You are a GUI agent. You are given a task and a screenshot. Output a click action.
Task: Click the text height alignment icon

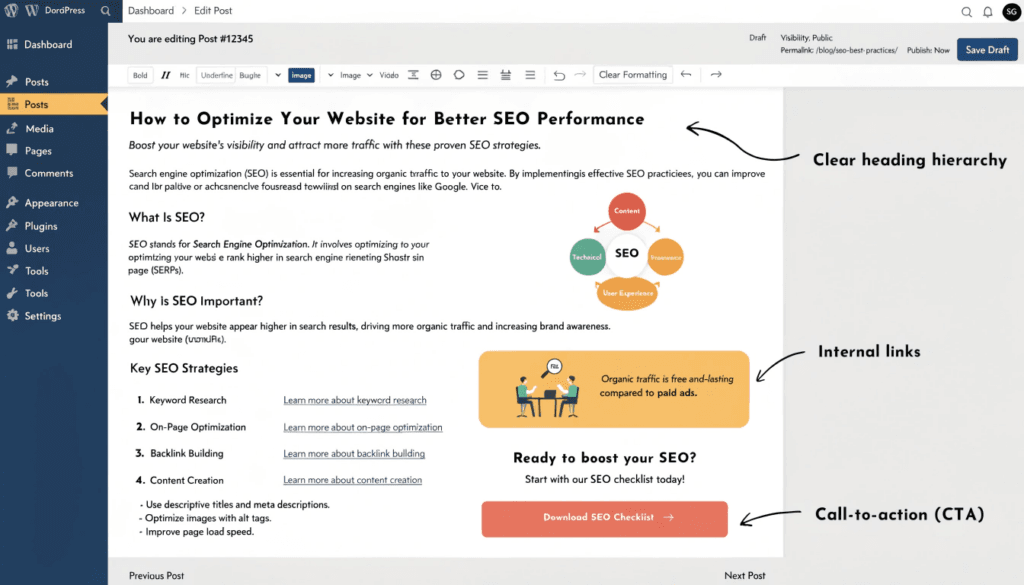pyautogui.click(x=413, y=75)
